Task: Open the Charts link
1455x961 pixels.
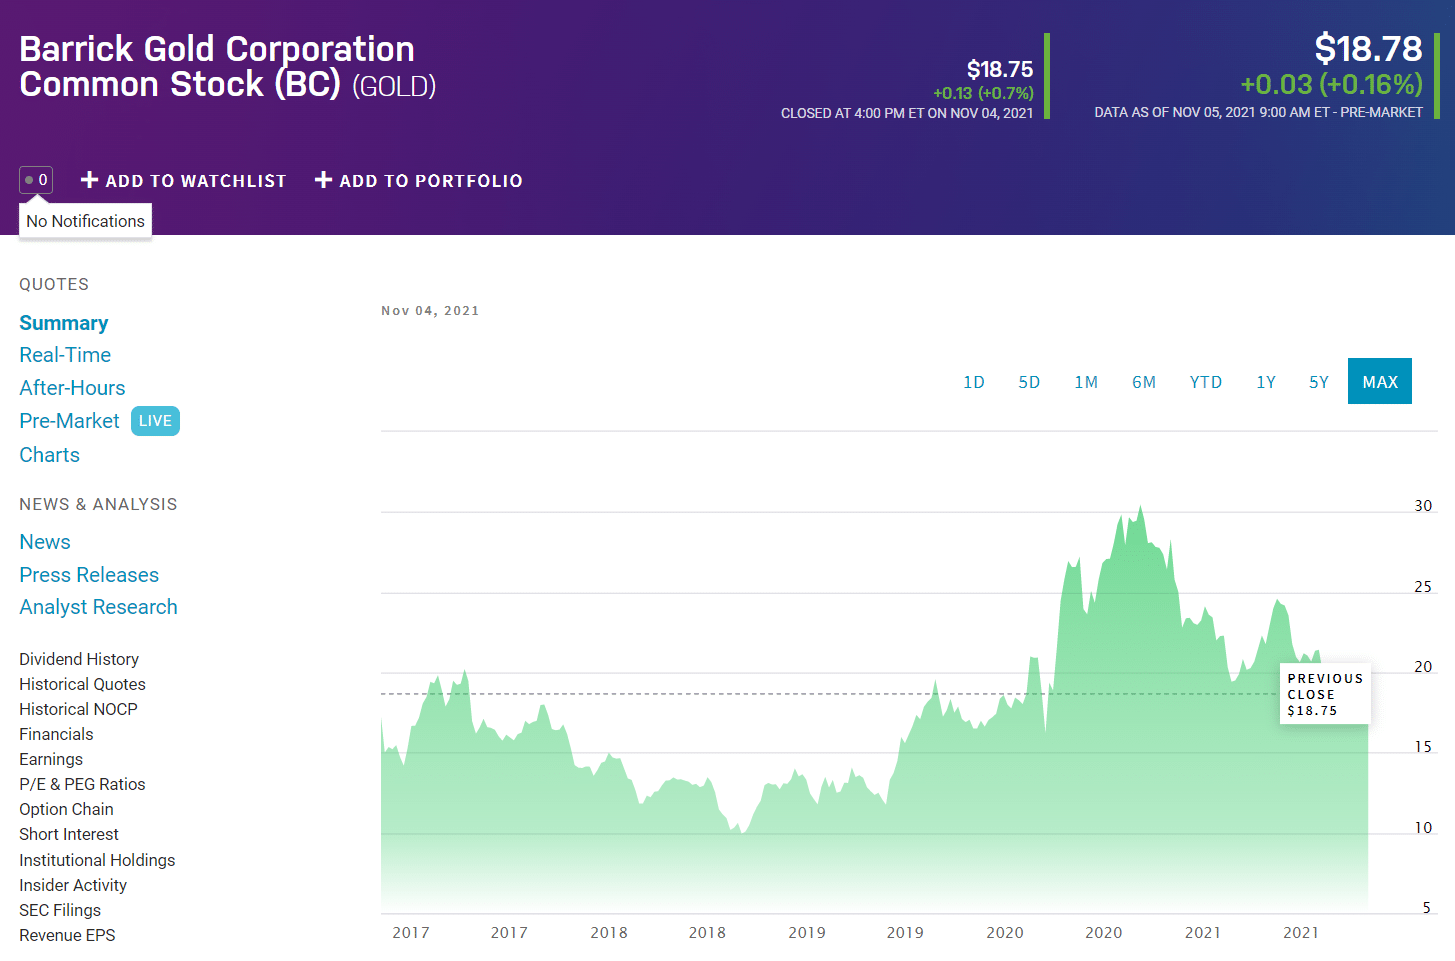Action: pos(49,455)
